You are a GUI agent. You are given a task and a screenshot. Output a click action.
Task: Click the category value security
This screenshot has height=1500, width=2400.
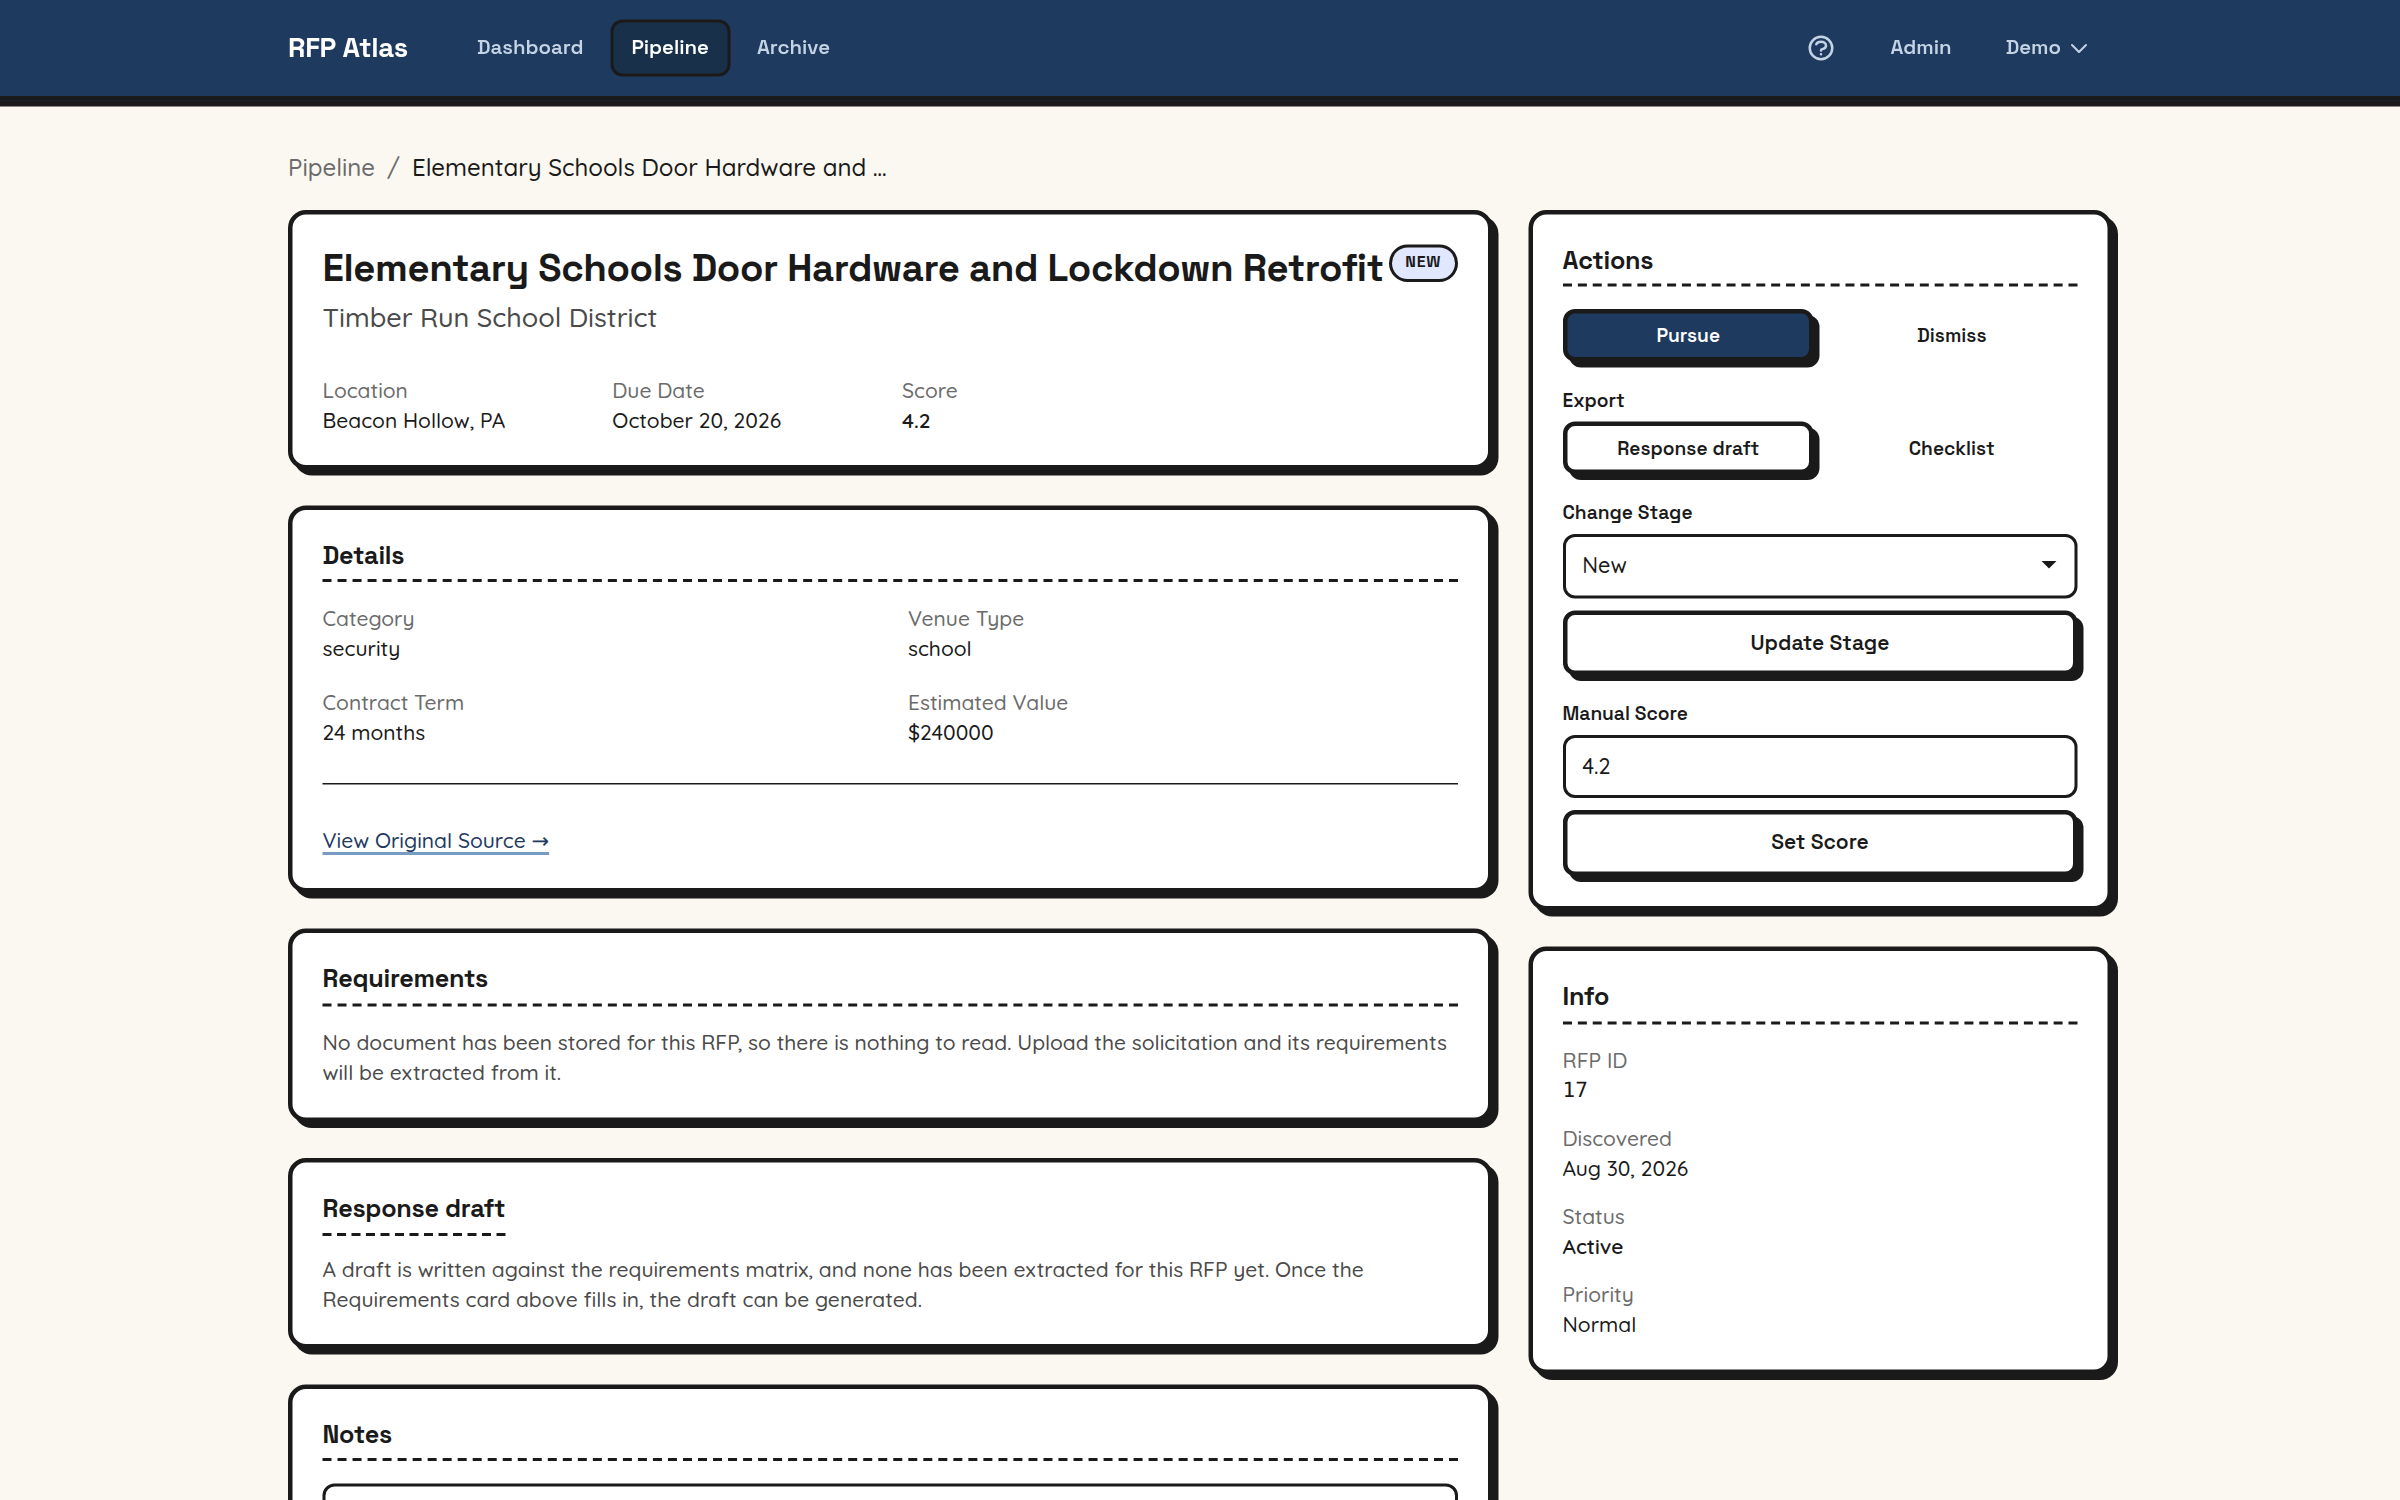pos(361,649)
